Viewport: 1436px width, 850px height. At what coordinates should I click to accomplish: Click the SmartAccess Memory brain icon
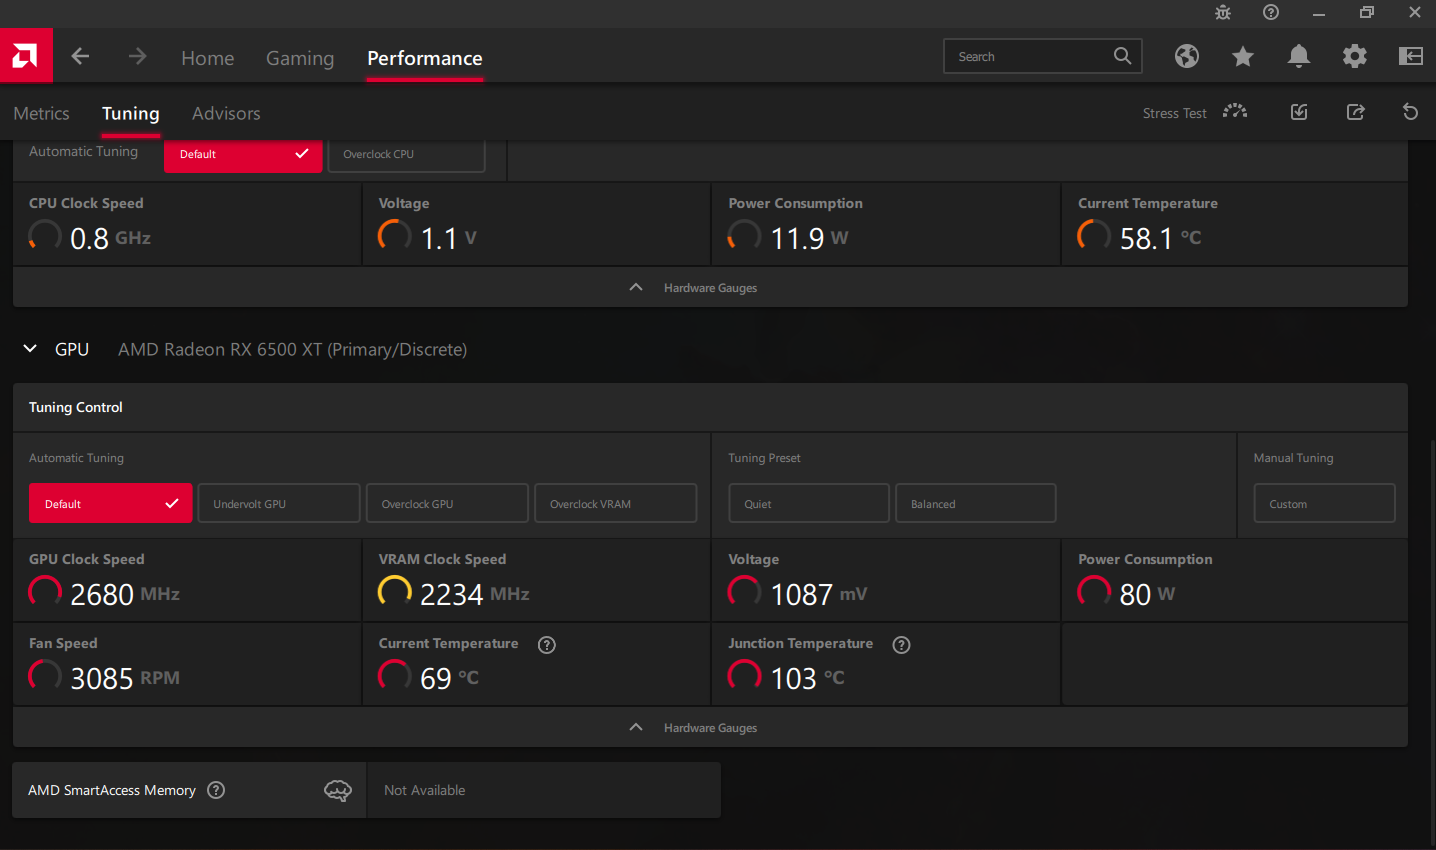338,791
